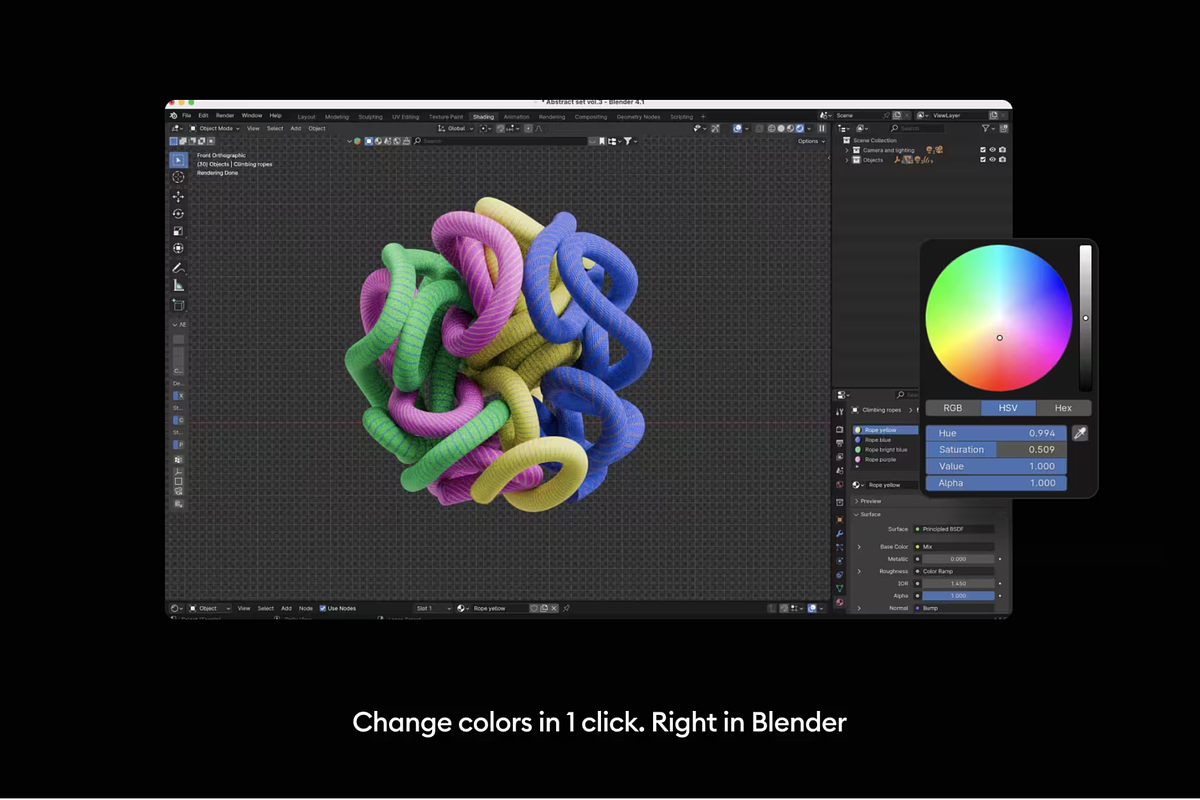Uncheck the Camera and lighting collection checkbox
The width and height of the screenshot is (1200, 800).
[x=983, y=150]
